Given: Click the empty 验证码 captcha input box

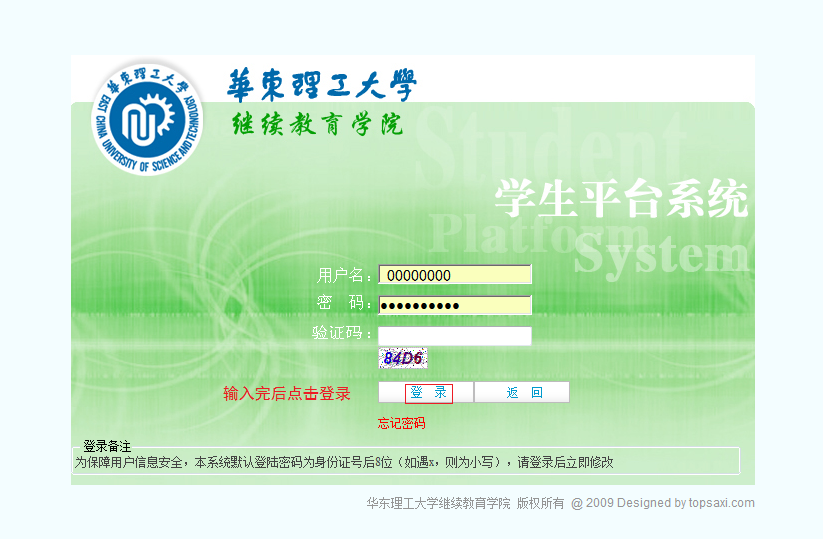Looking at the screenshot, I should [455, 336].
